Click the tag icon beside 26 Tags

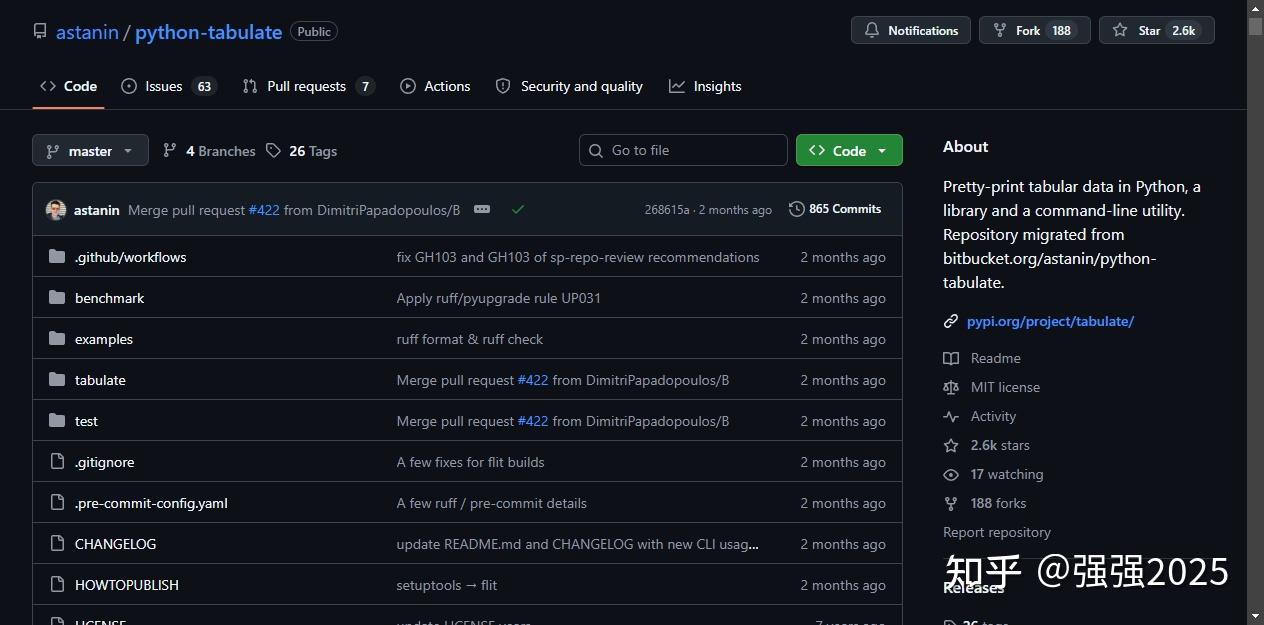point(274,151)
